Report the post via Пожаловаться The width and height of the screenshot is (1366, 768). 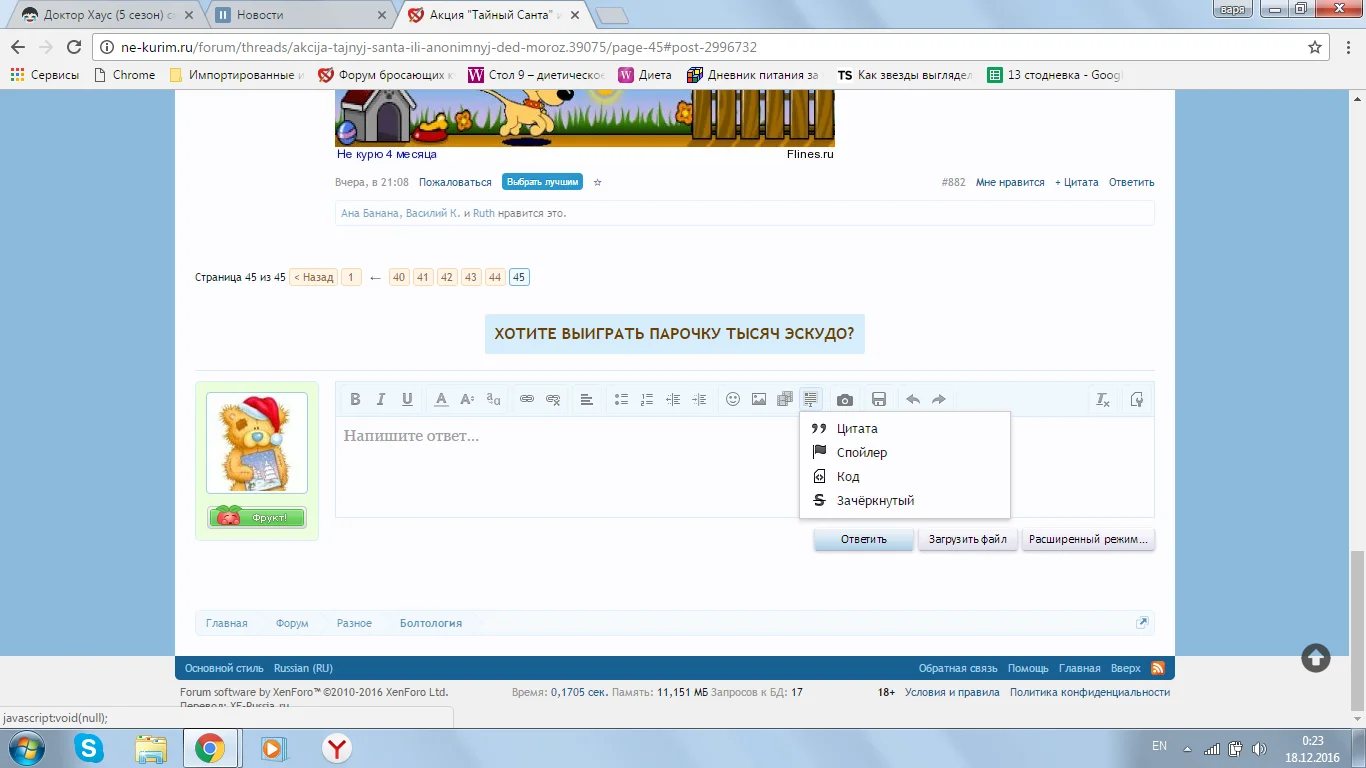[x=455, y=182]
